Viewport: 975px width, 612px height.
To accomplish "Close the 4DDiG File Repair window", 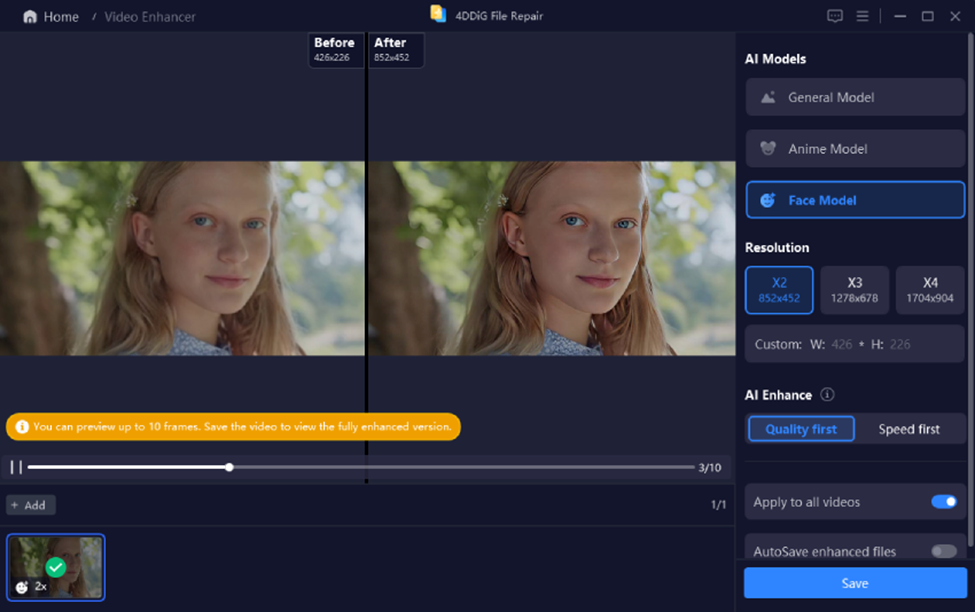I will [x=955, y=16].
